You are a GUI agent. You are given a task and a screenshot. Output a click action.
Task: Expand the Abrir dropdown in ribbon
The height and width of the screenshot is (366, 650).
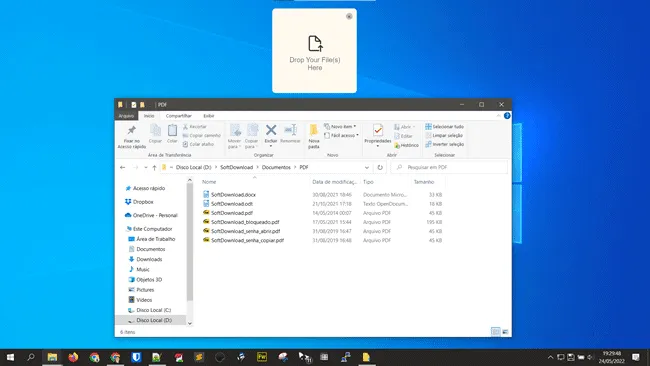pyautogui.click(x=405, y=127)
